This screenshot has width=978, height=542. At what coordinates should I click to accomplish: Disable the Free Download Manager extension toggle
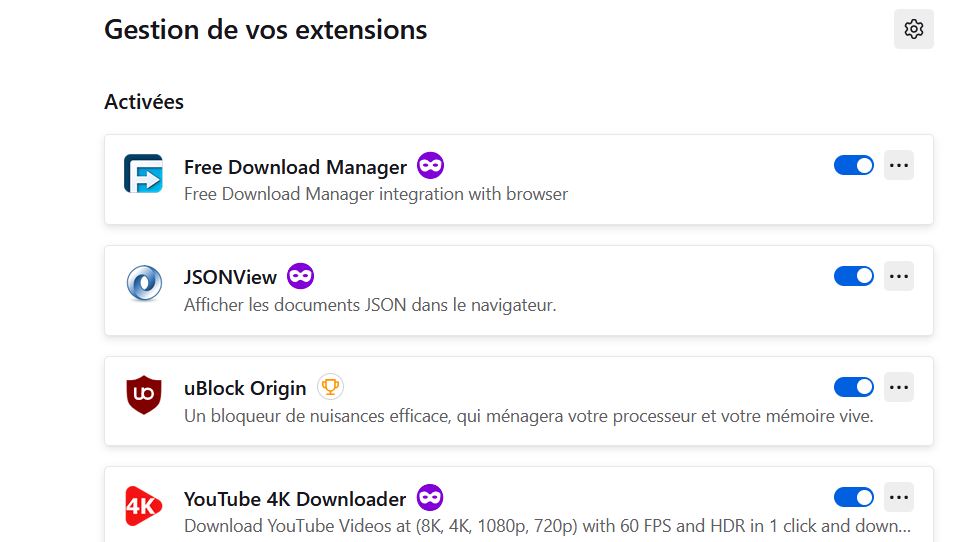coord(853,165)
